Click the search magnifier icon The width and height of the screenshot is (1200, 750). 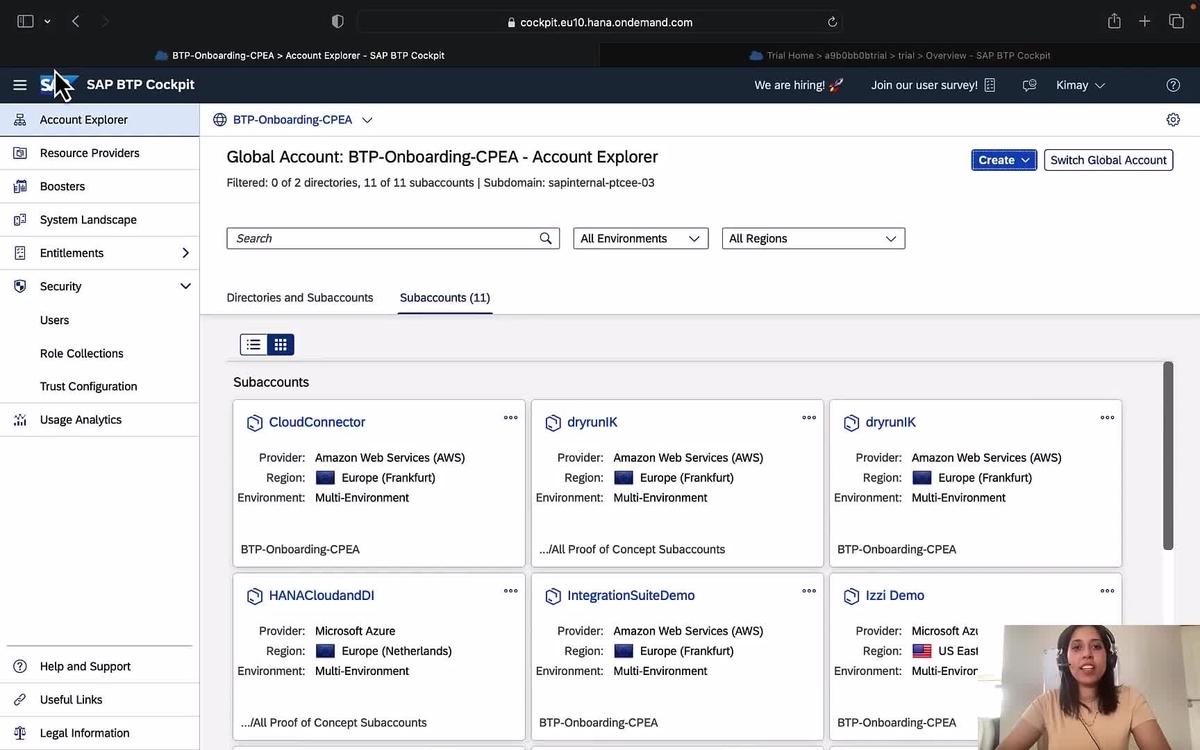coord(546,238)
